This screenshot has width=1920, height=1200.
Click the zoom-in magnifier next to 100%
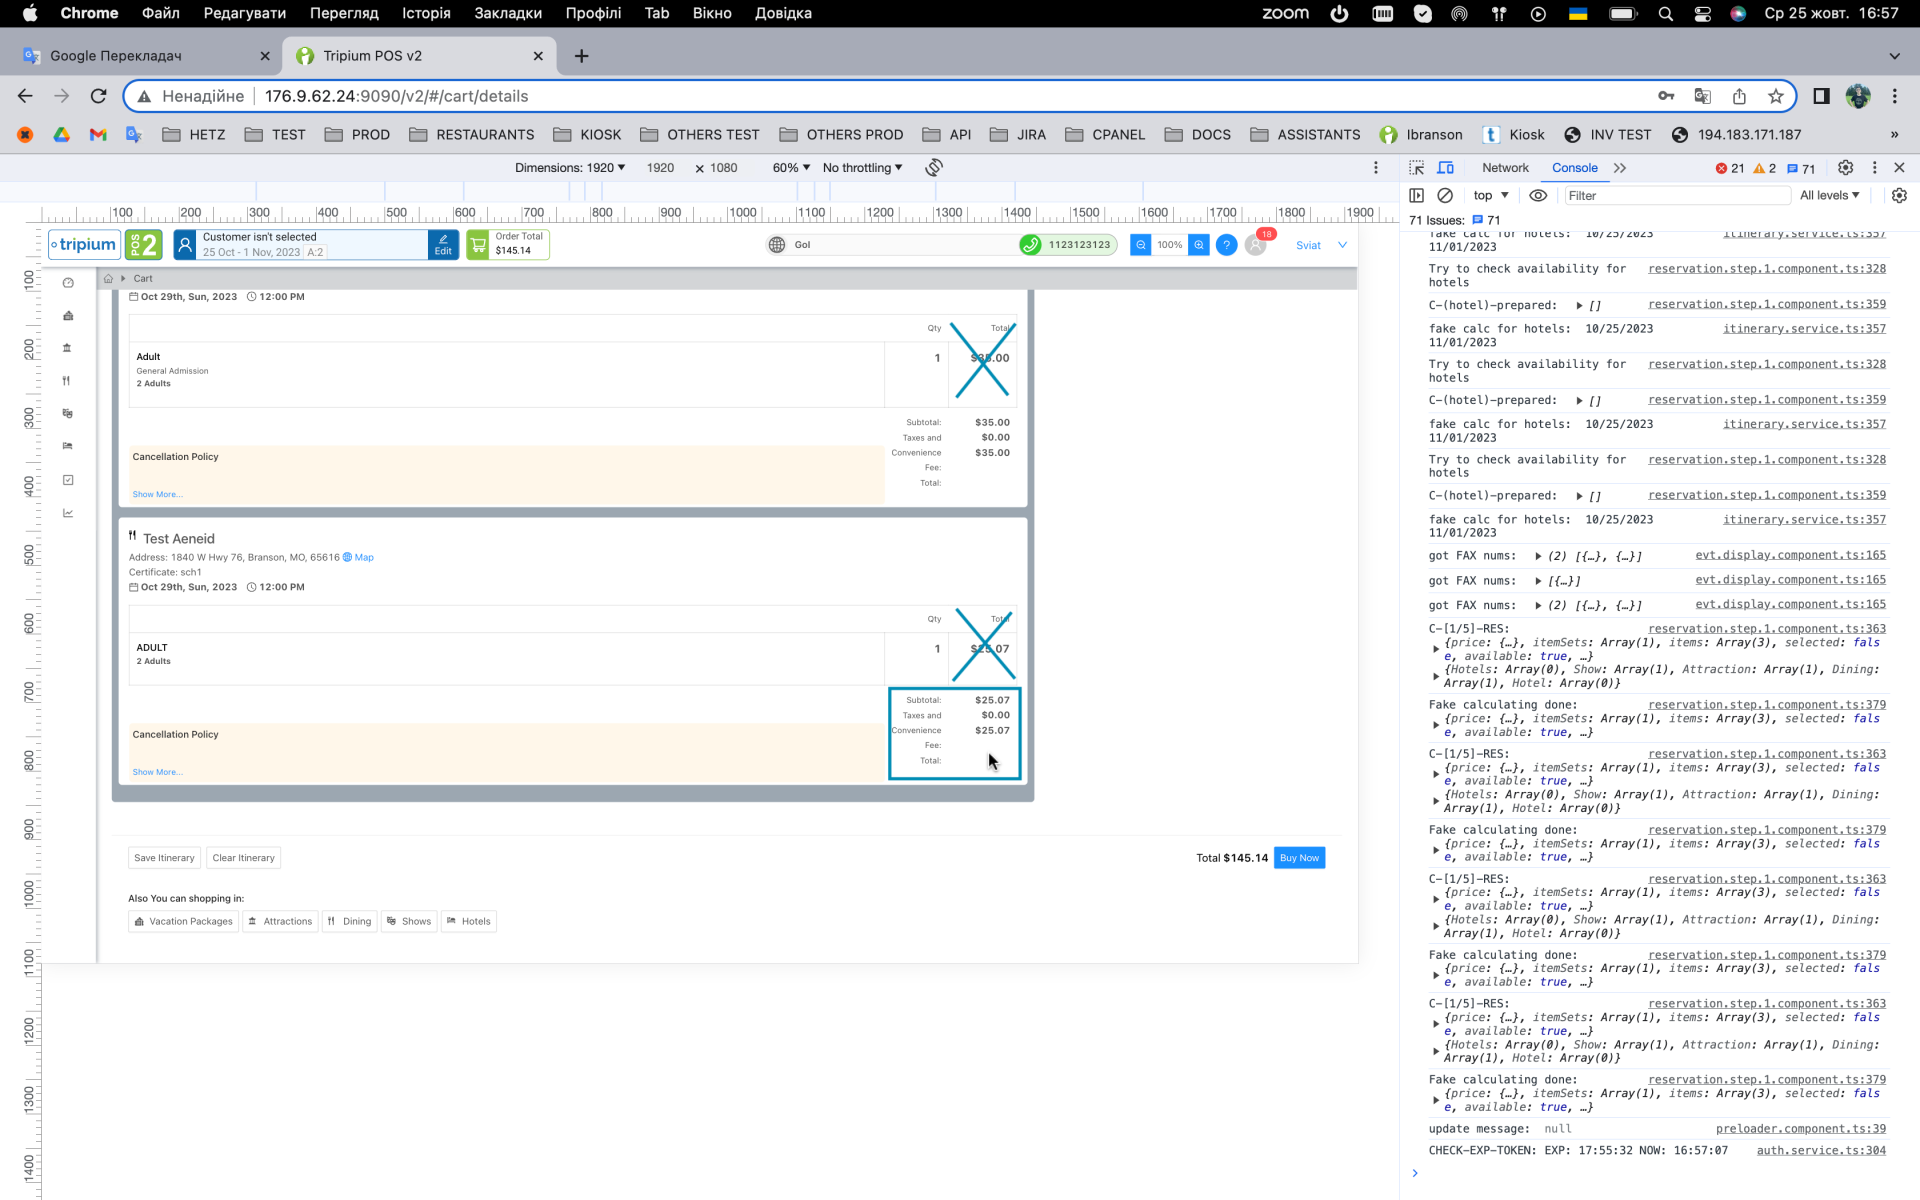coord(1198,245)
